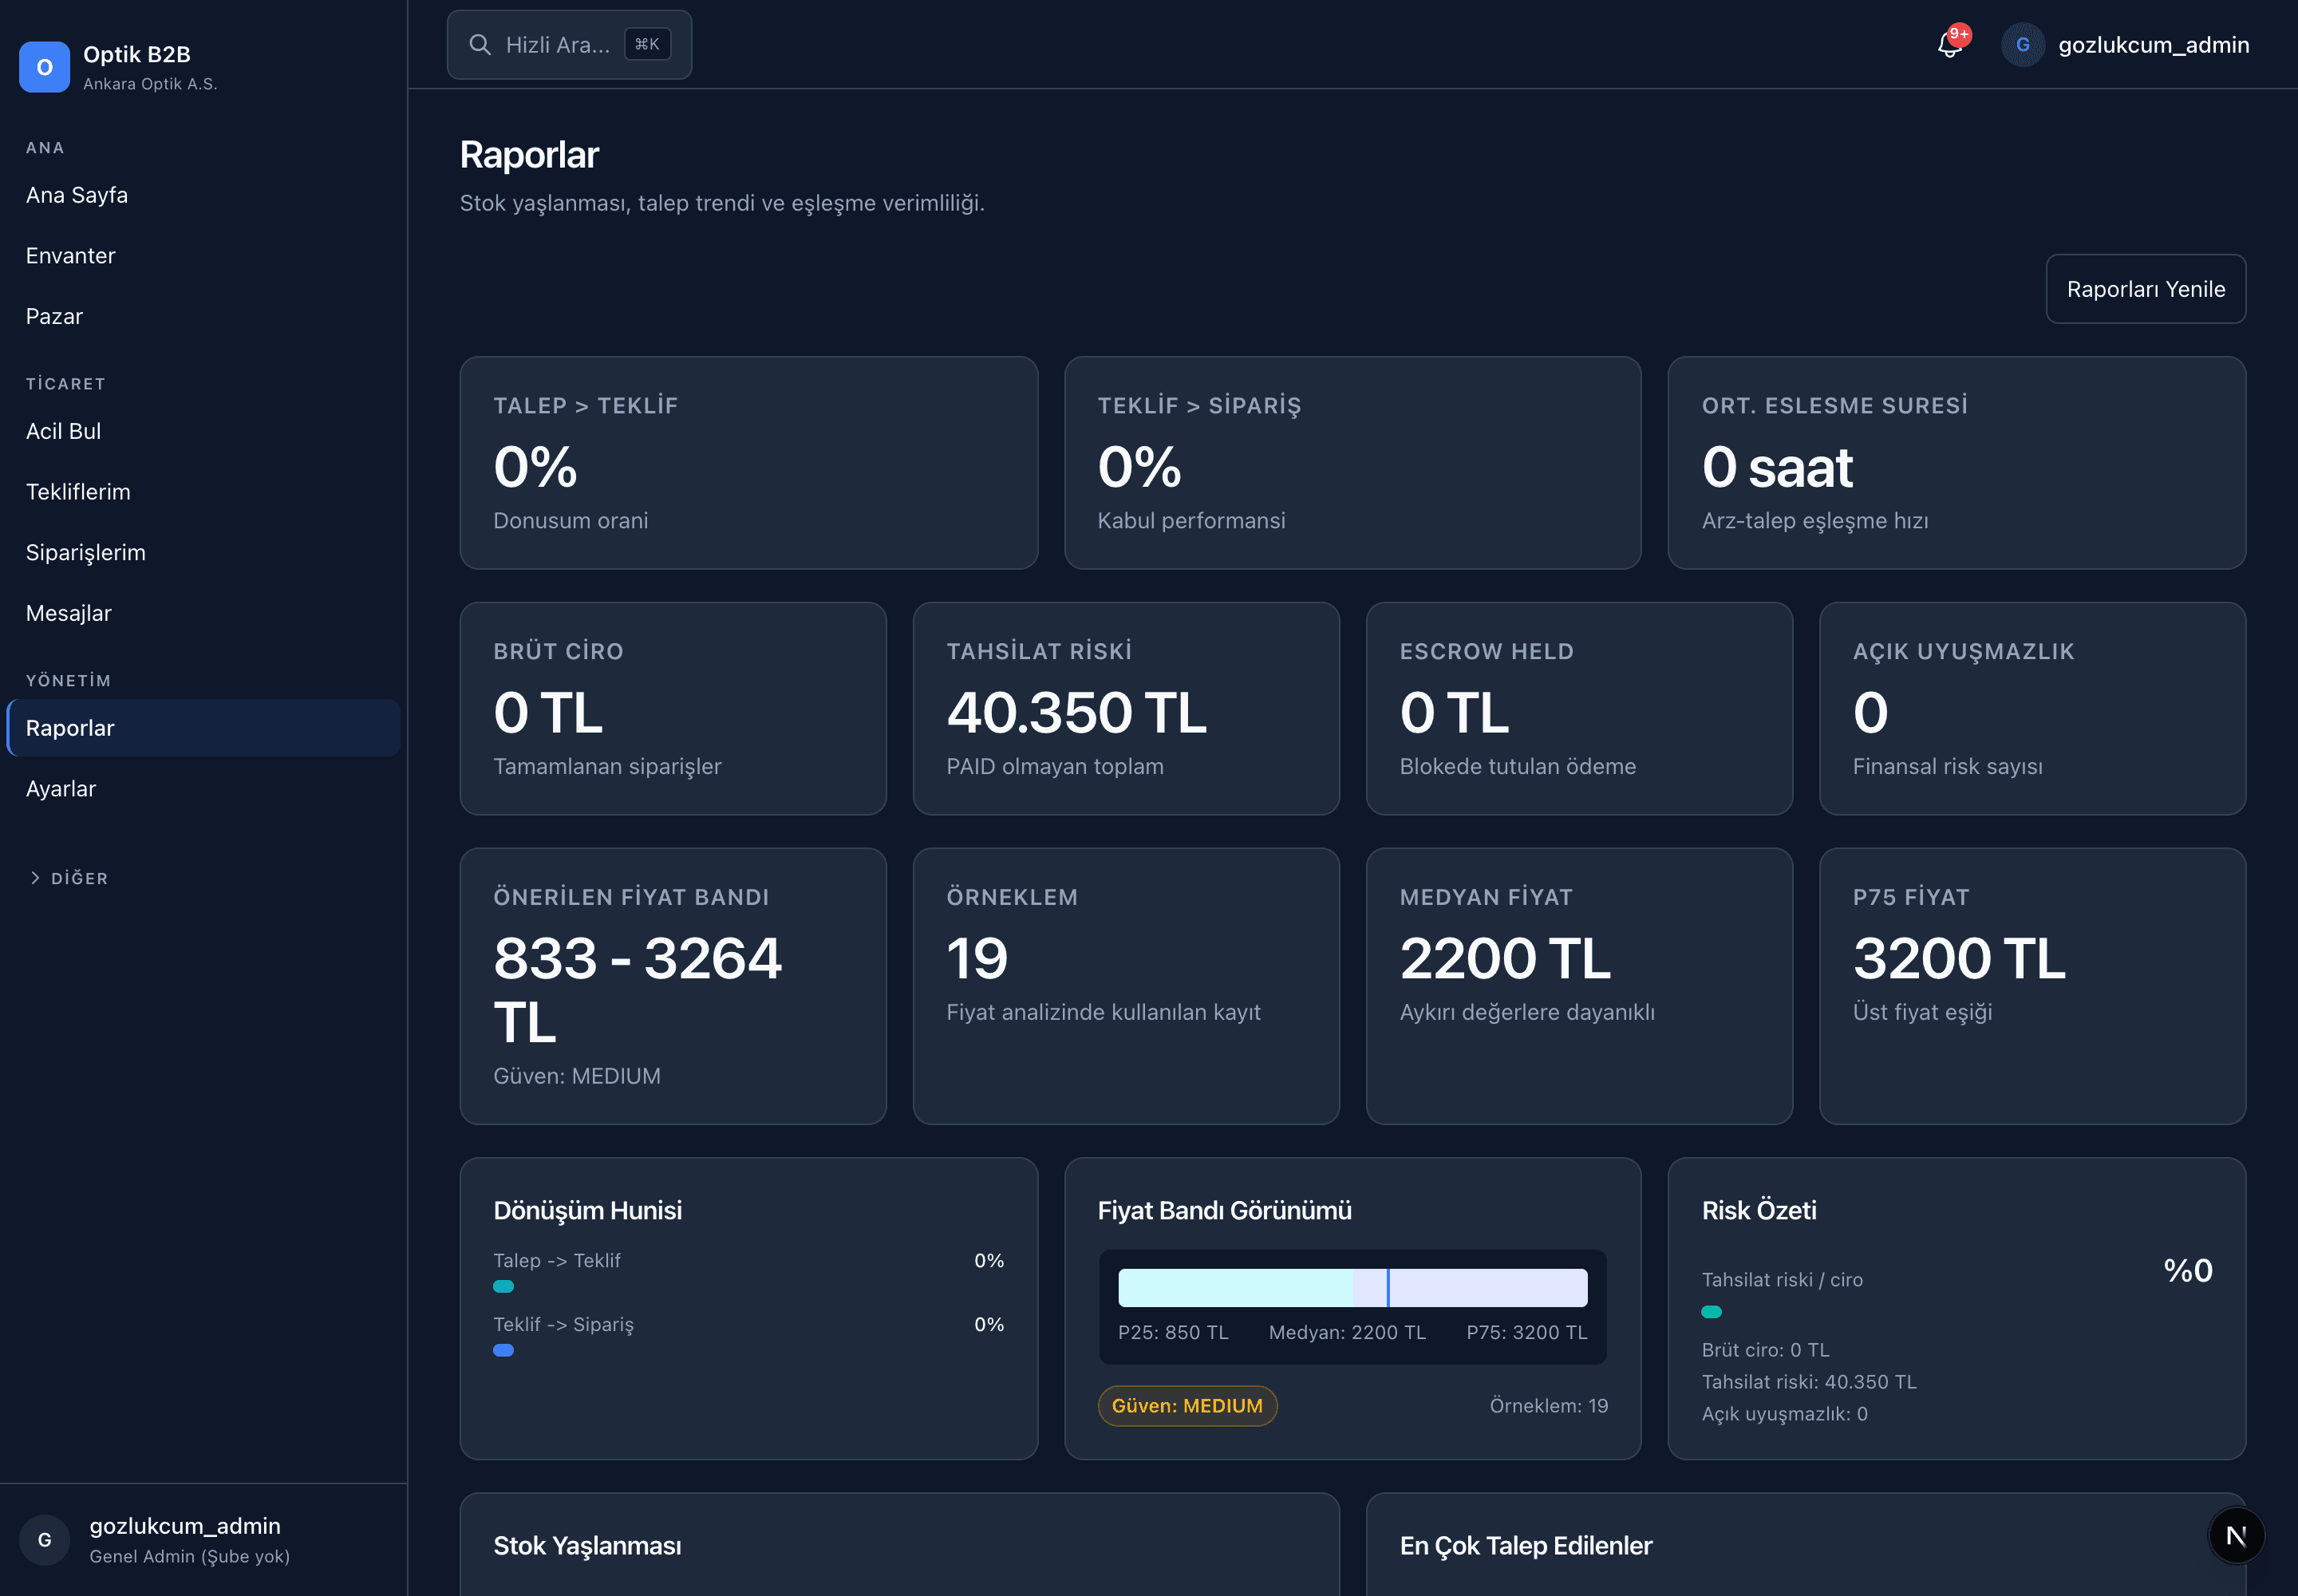Click the Medyan: 2200 TL label
The image size is (2298, 1596).
click(1347, 1333)
